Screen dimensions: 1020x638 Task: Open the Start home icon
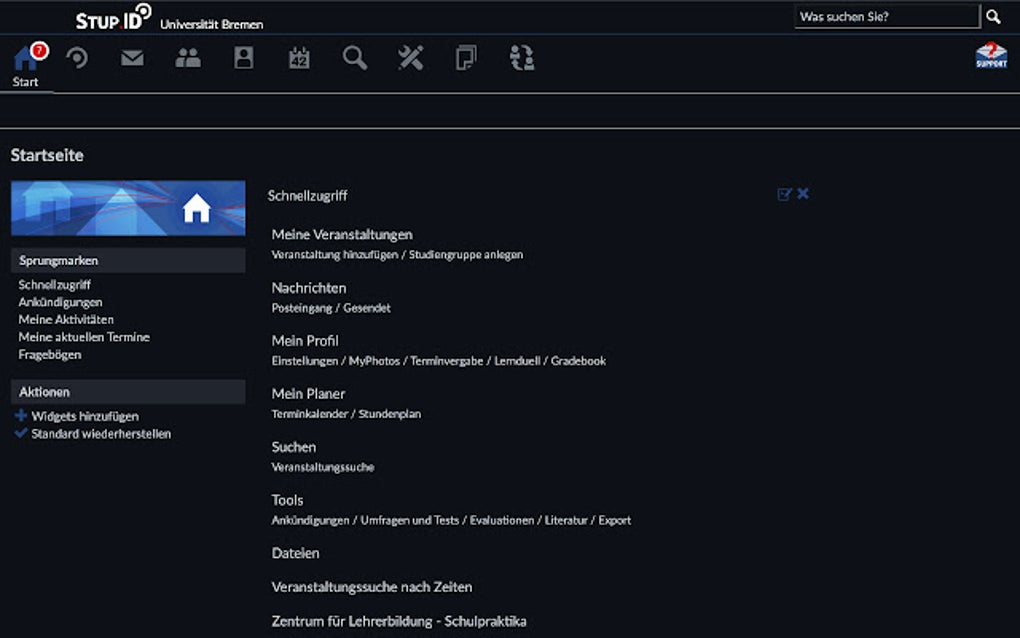[x=25, y=59]
